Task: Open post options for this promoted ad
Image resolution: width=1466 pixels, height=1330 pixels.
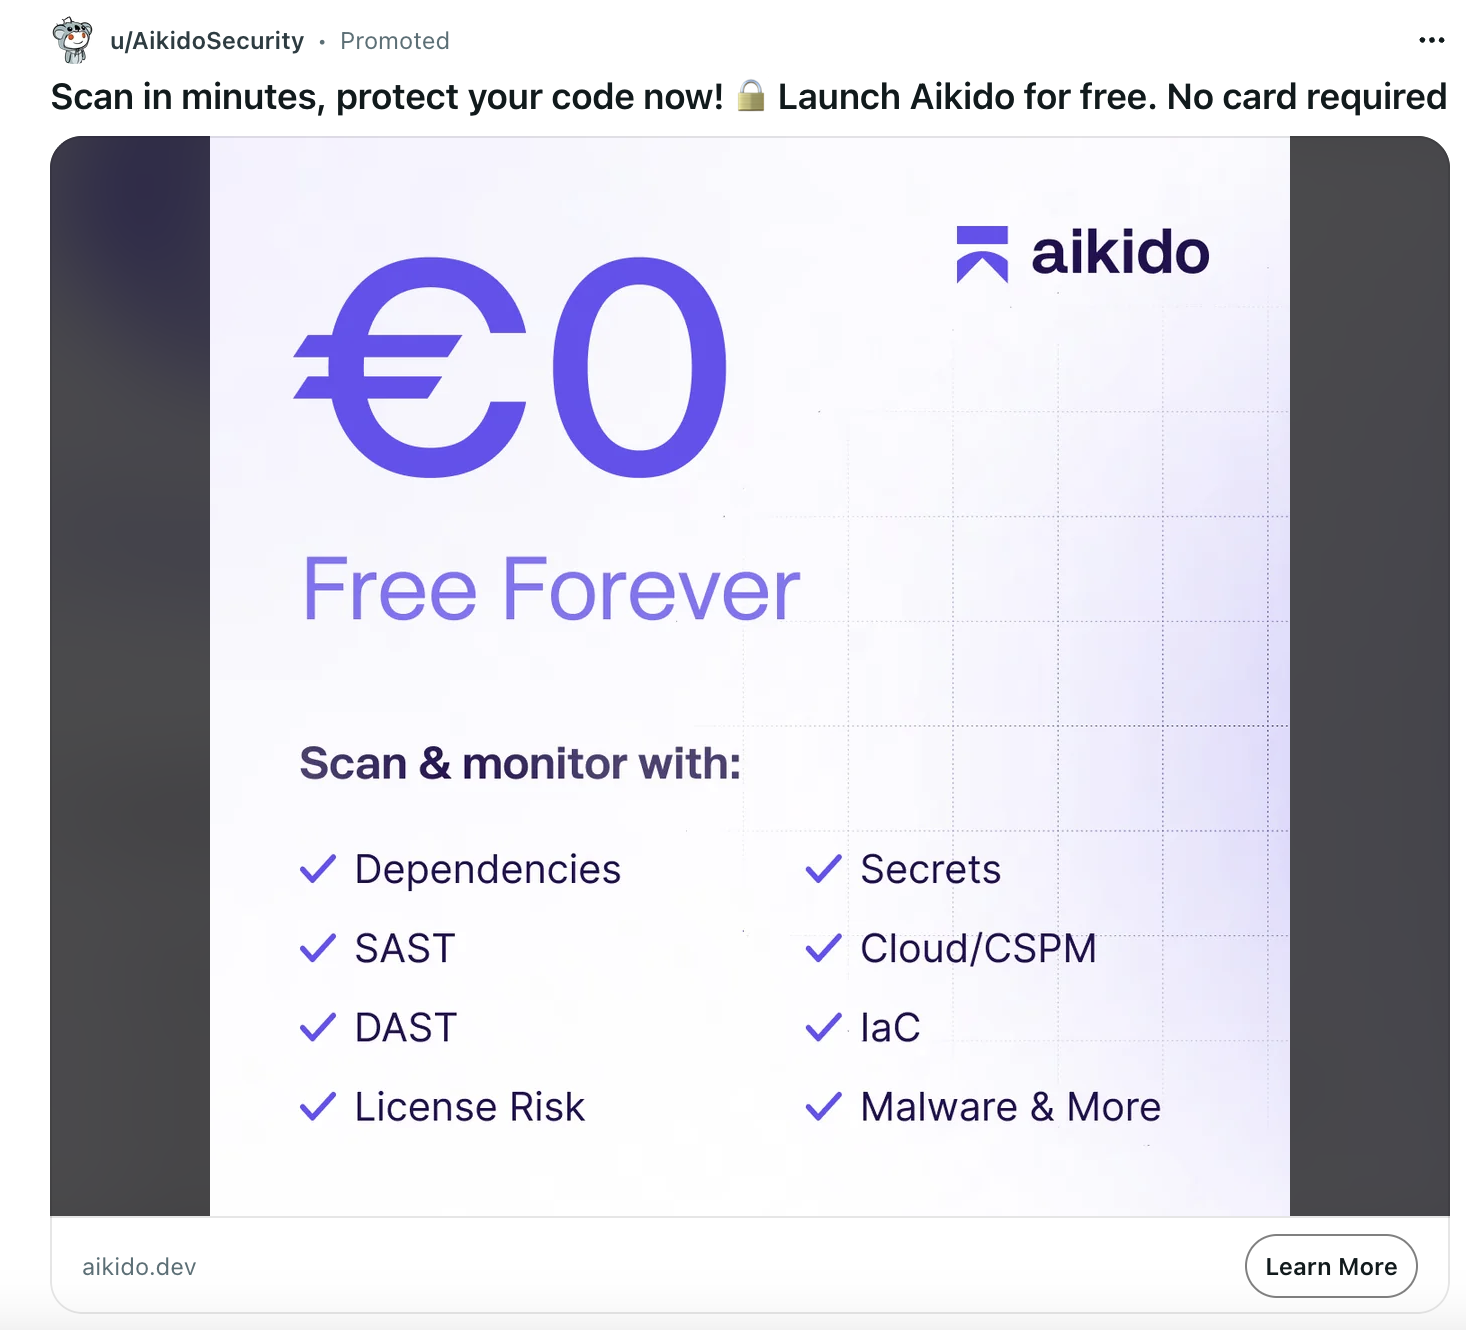Action: point(1431,39)
